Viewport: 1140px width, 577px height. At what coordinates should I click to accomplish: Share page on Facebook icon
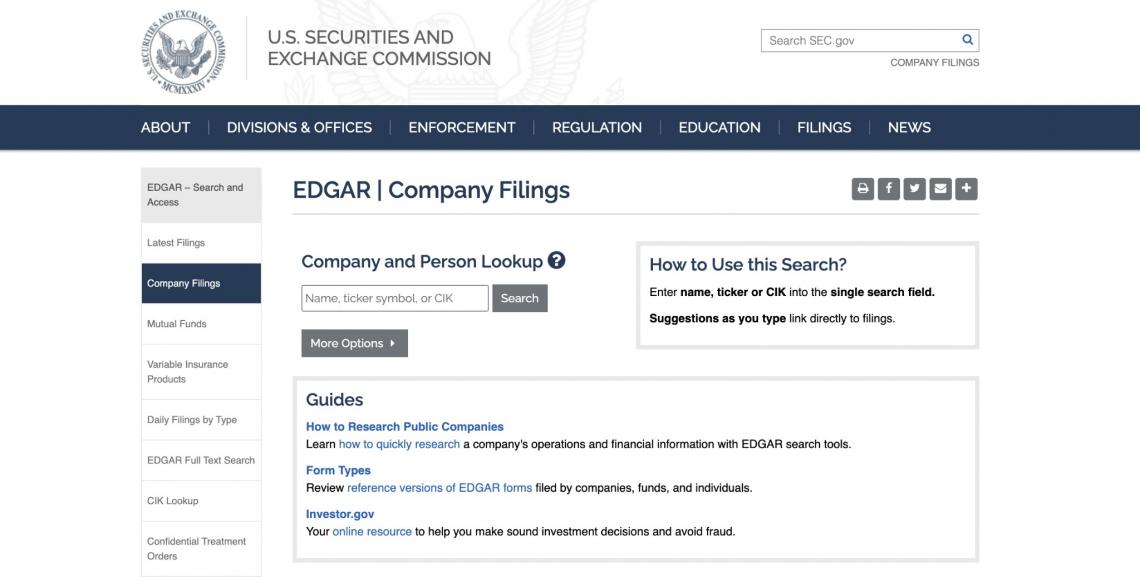888,188
